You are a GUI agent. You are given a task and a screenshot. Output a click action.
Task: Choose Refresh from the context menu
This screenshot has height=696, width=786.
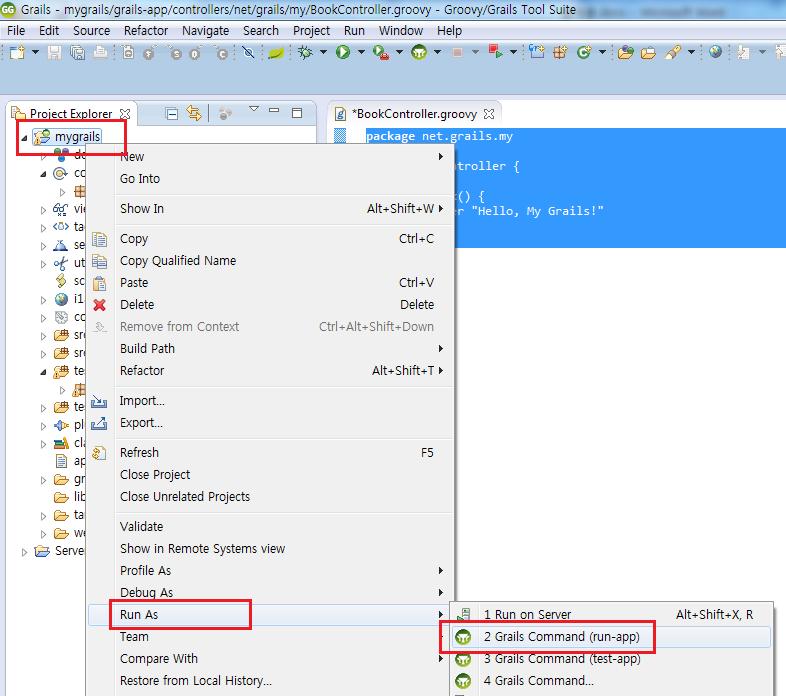(271, 453)
